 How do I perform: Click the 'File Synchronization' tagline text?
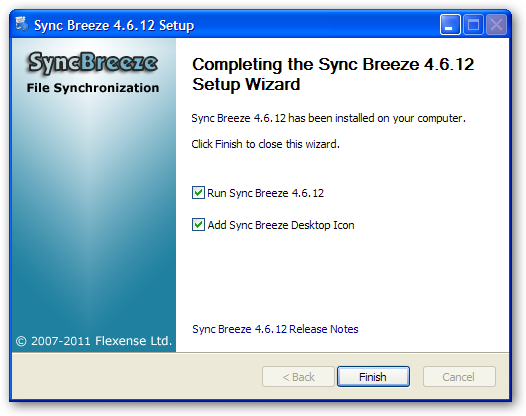pos(93,88)
